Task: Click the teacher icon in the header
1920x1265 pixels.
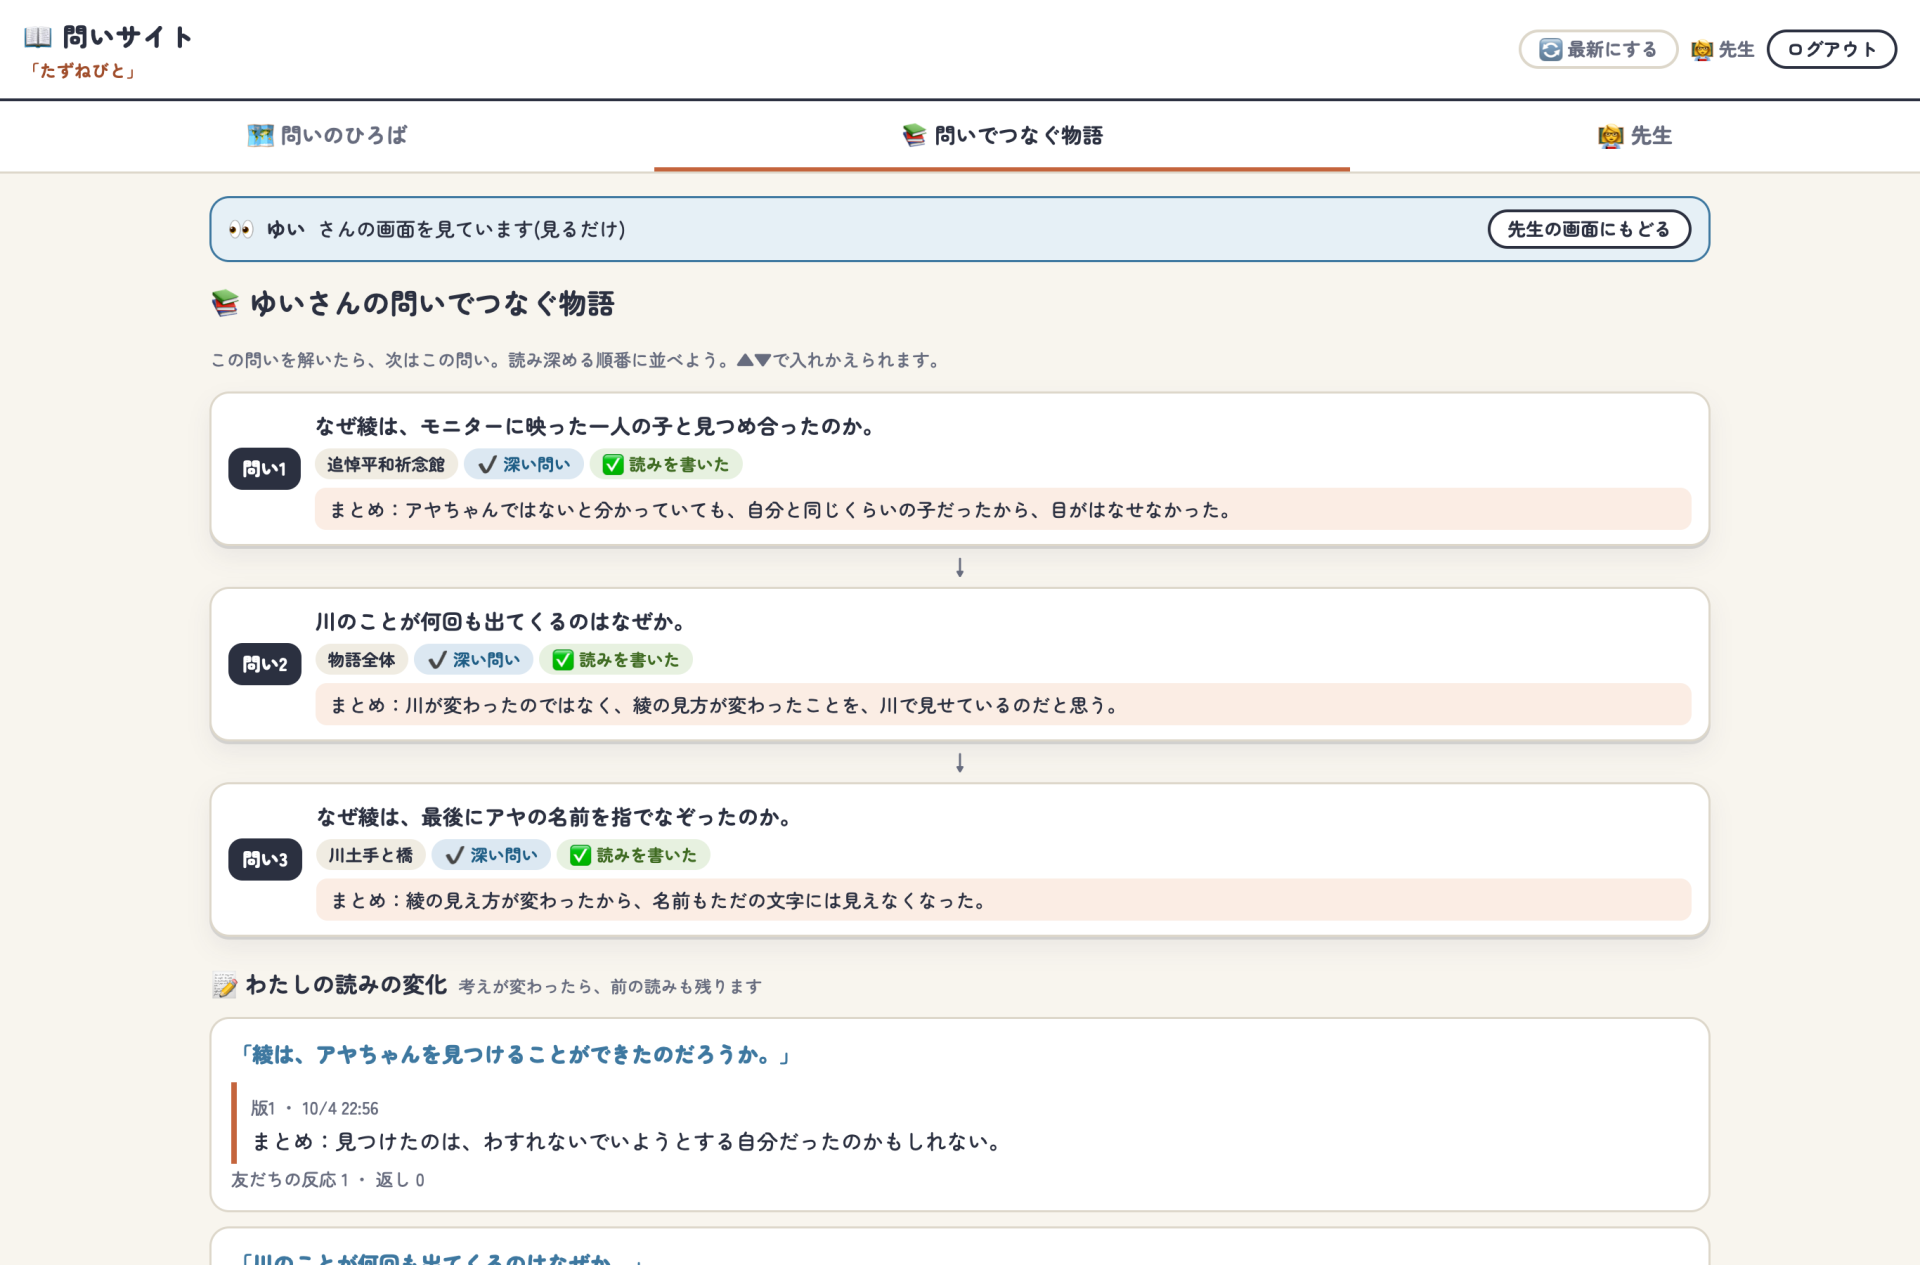Action: [1702, 49]
